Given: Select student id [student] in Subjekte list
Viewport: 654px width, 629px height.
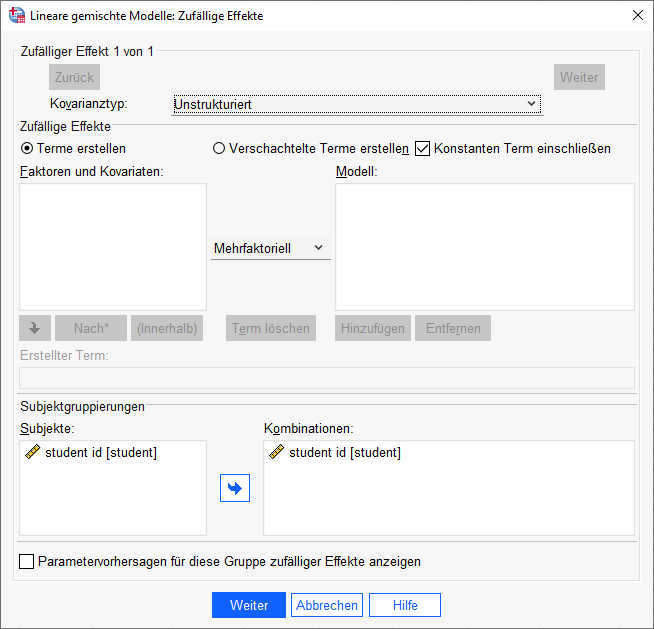Looking at the screenshot, I should tap(101, 453).
